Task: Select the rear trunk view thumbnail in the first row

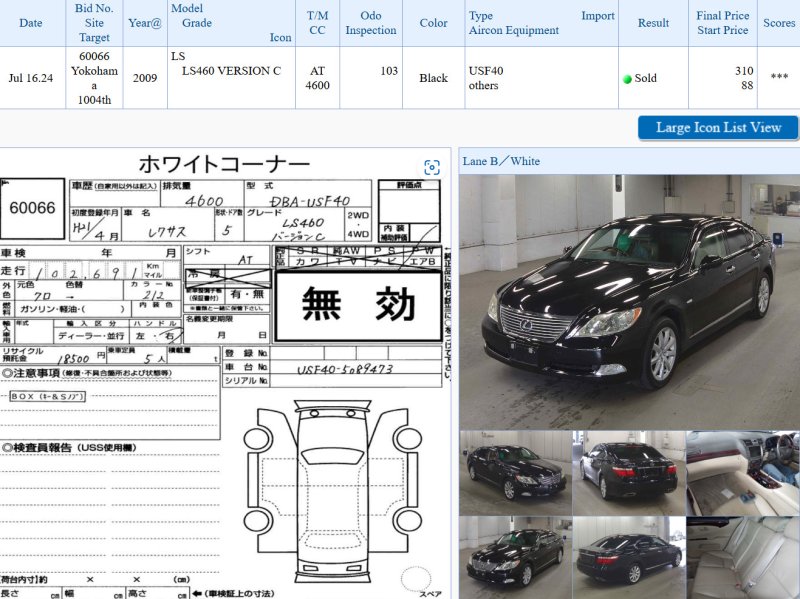Action: coord(628,472)
